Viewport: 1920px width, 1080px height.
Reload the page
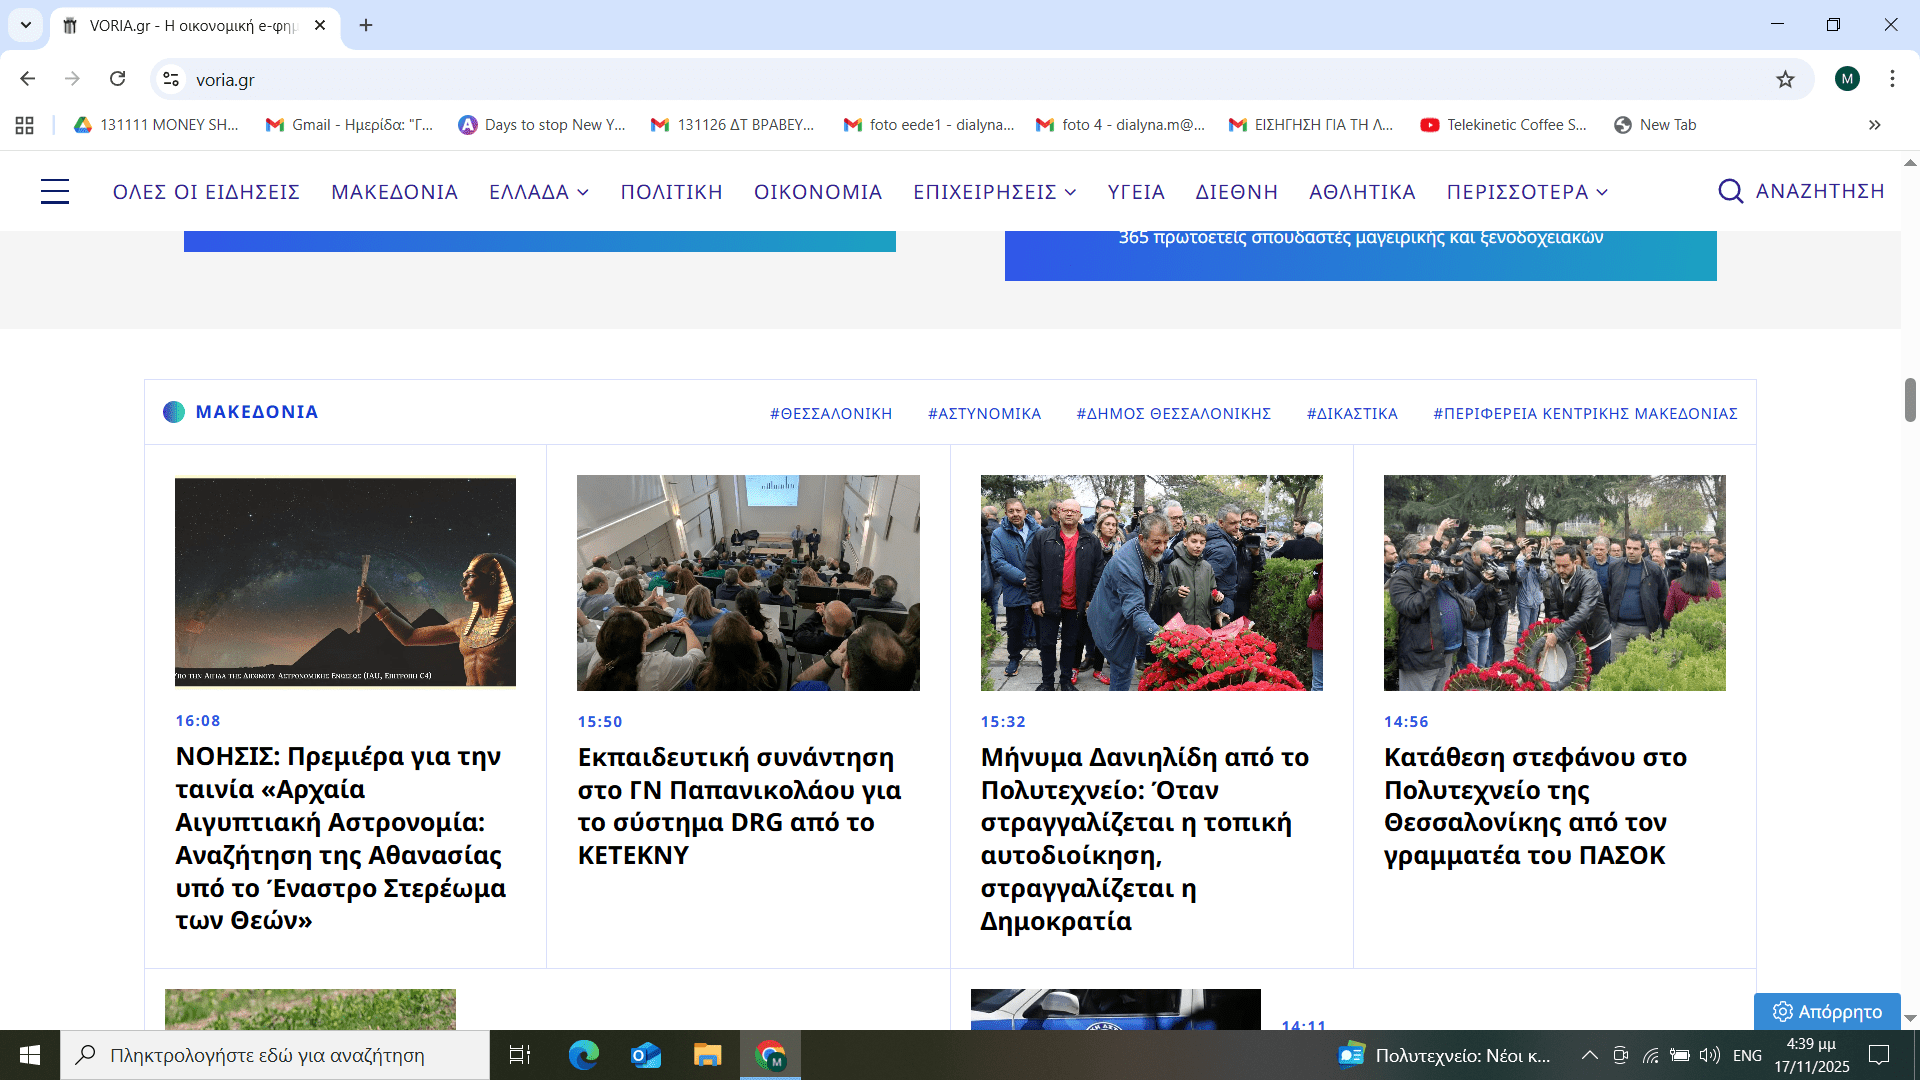(x=118, y=79)
